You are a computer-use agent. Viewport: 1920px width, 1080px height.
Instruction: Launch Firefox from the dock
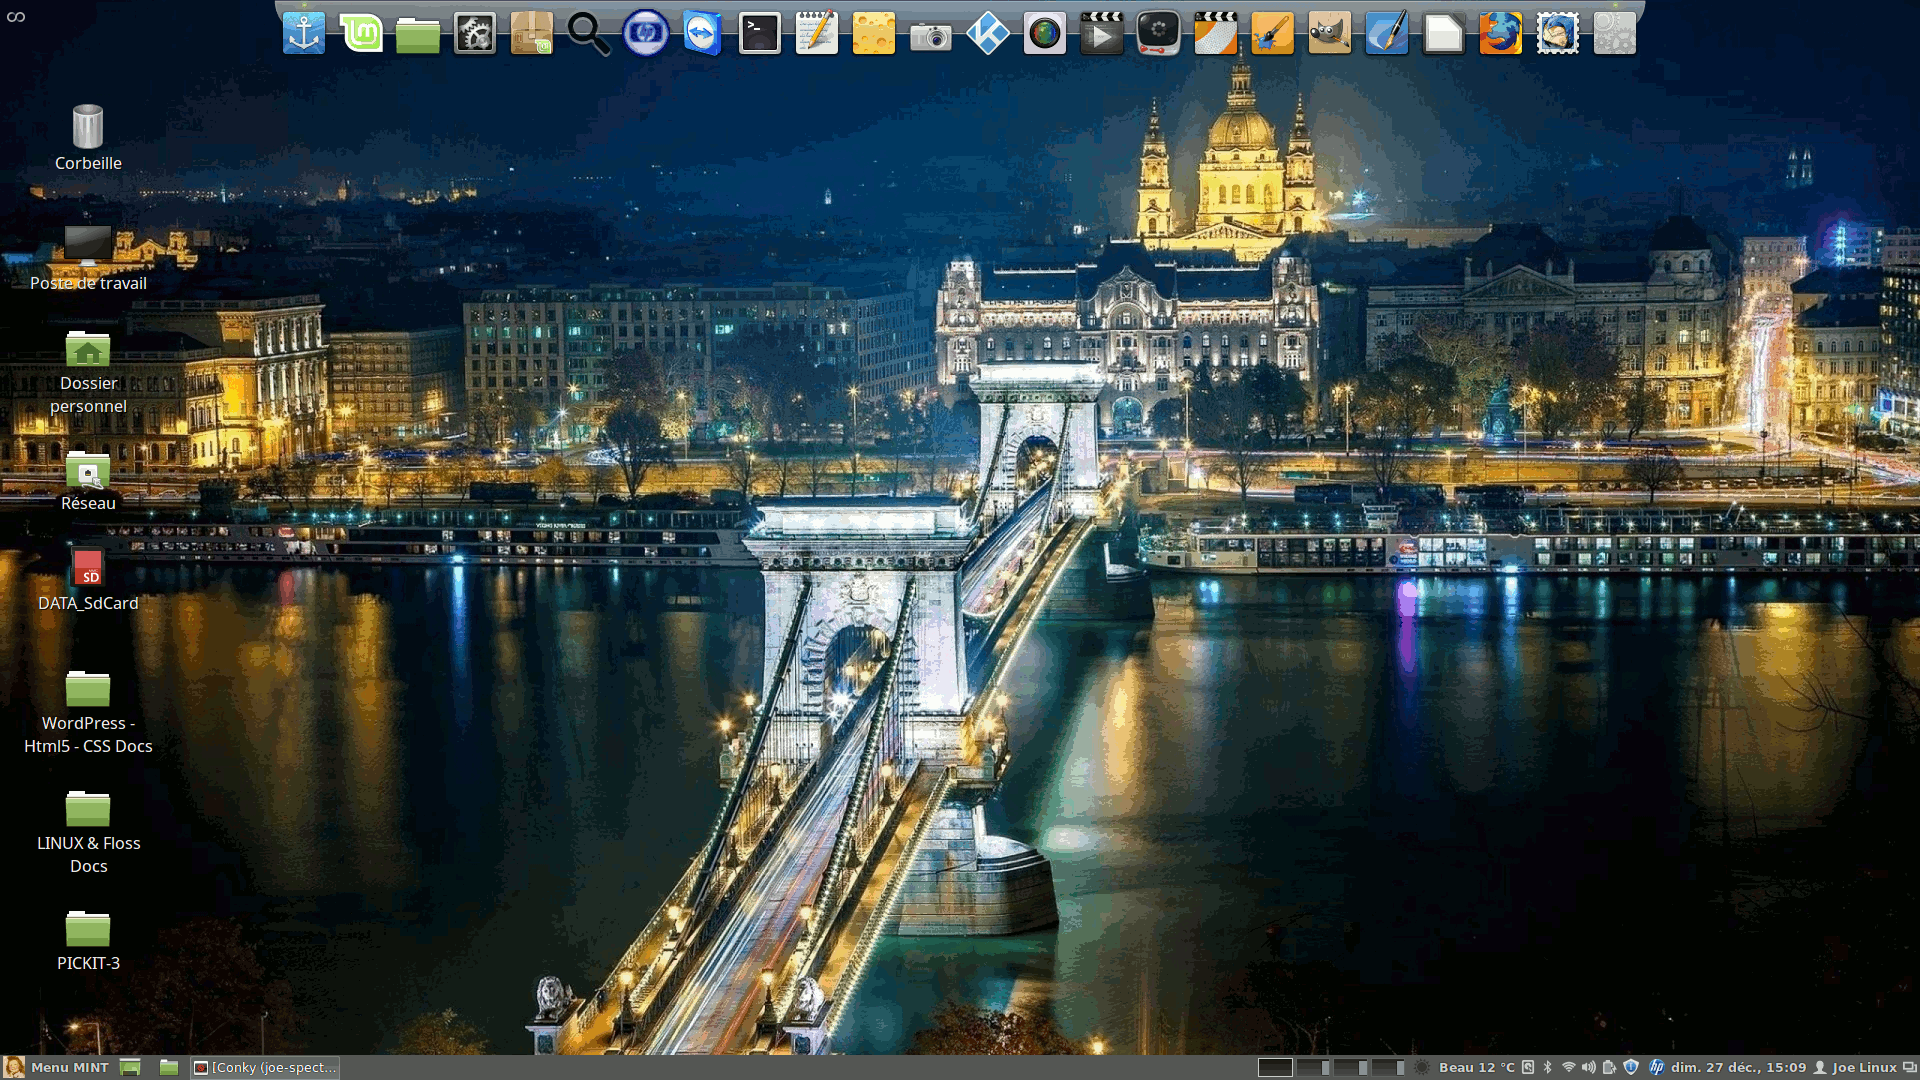click(x=1500, y=34)
